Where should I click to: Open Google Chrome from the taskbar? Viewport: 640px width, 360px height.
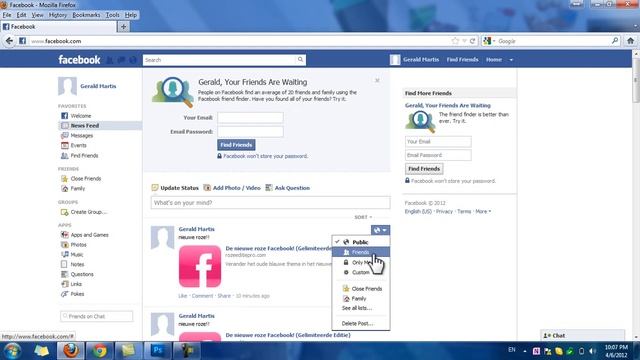click(x=100, y=351)
